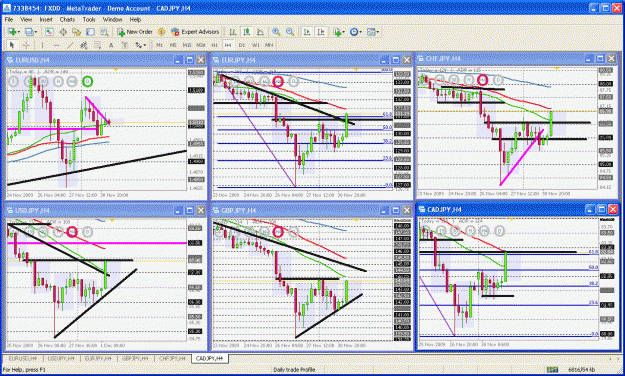625x376 pixels.
Task: Select the Fibonacci Retracement tool
Action: (x=97, y=45)
